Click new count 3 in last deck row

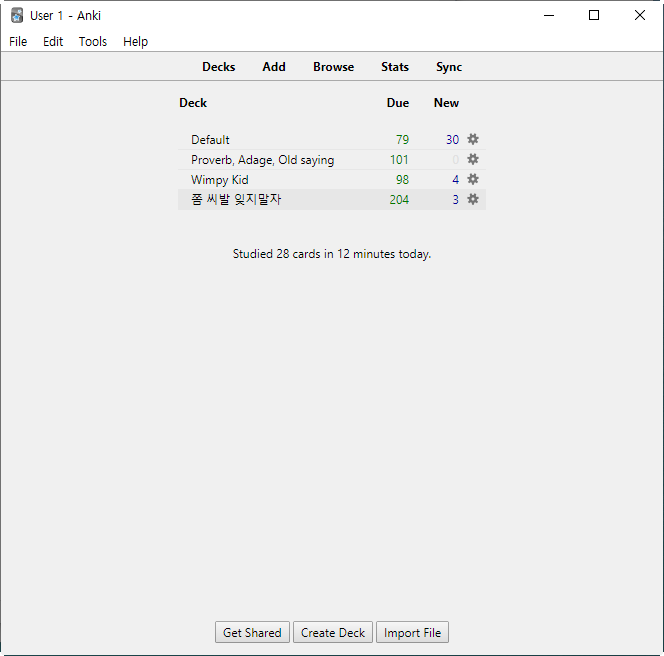(456, 199)
